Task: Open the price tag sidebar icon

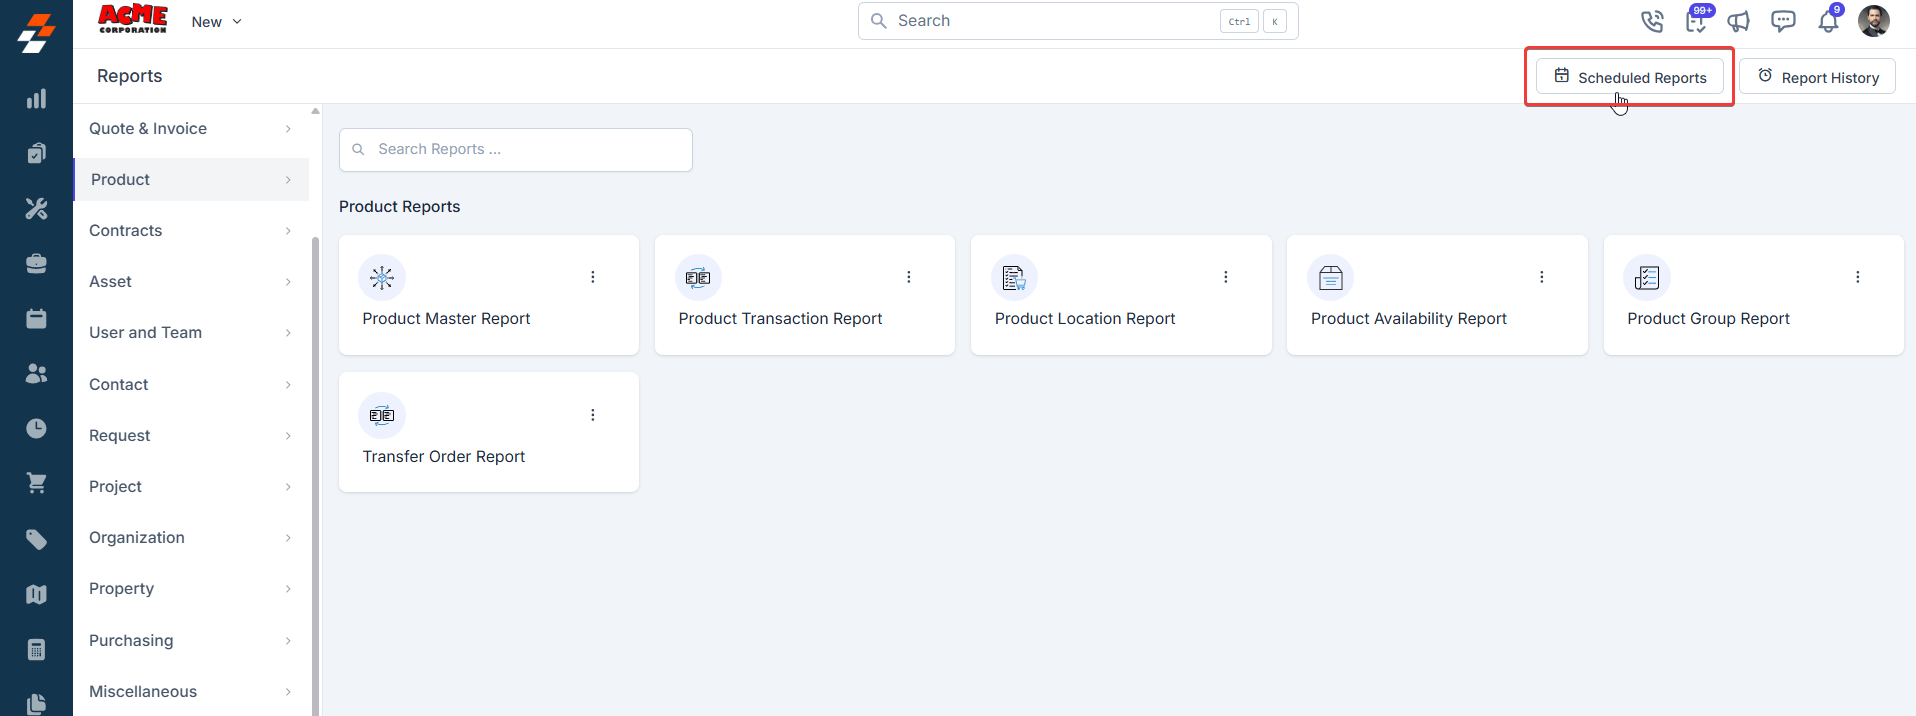Action: (x=36, y=539)
